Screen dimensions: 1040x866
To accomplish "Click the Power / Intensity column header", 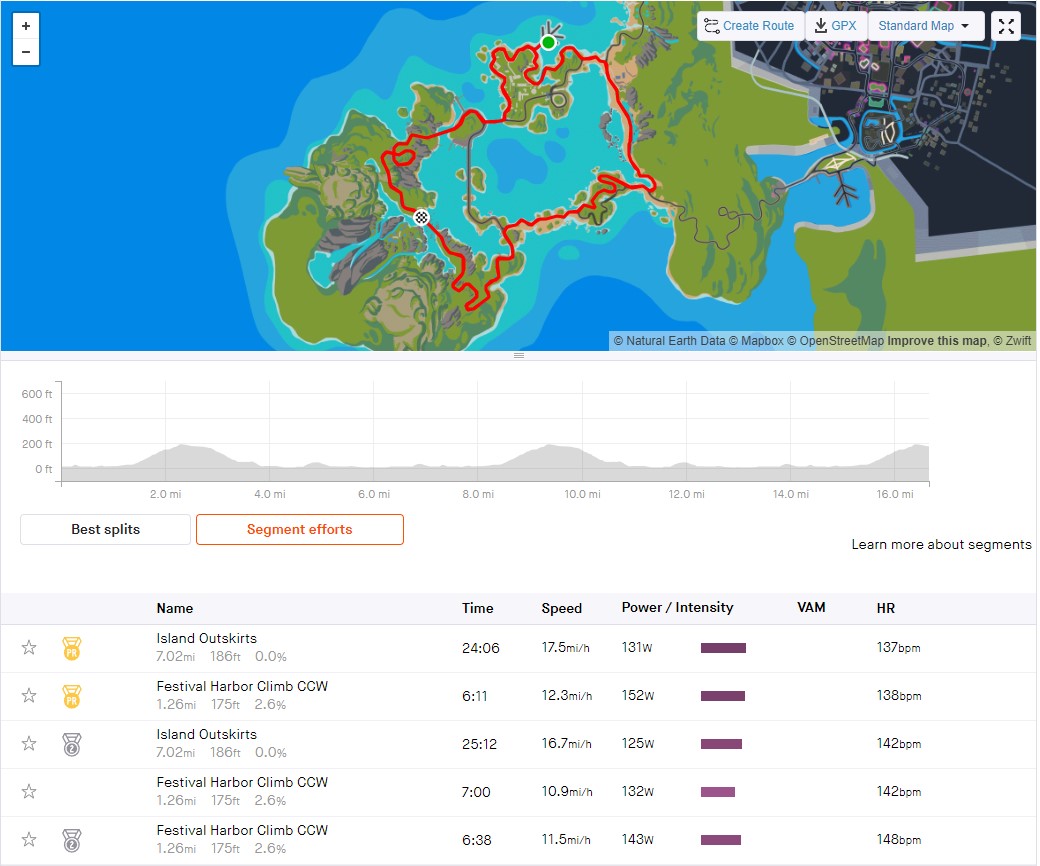I will 679,609.
